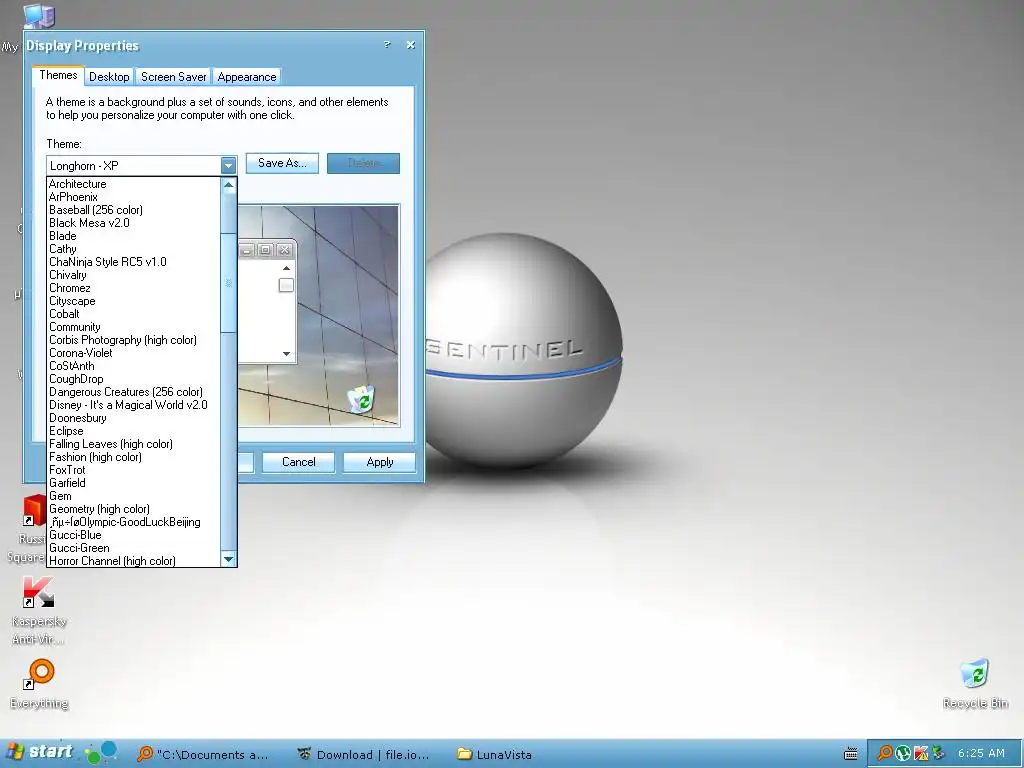Screen dimensions: 1024x768
Task: Select ChaNinja Style RC5 v1.0 theme
Action: click(134, 262)
